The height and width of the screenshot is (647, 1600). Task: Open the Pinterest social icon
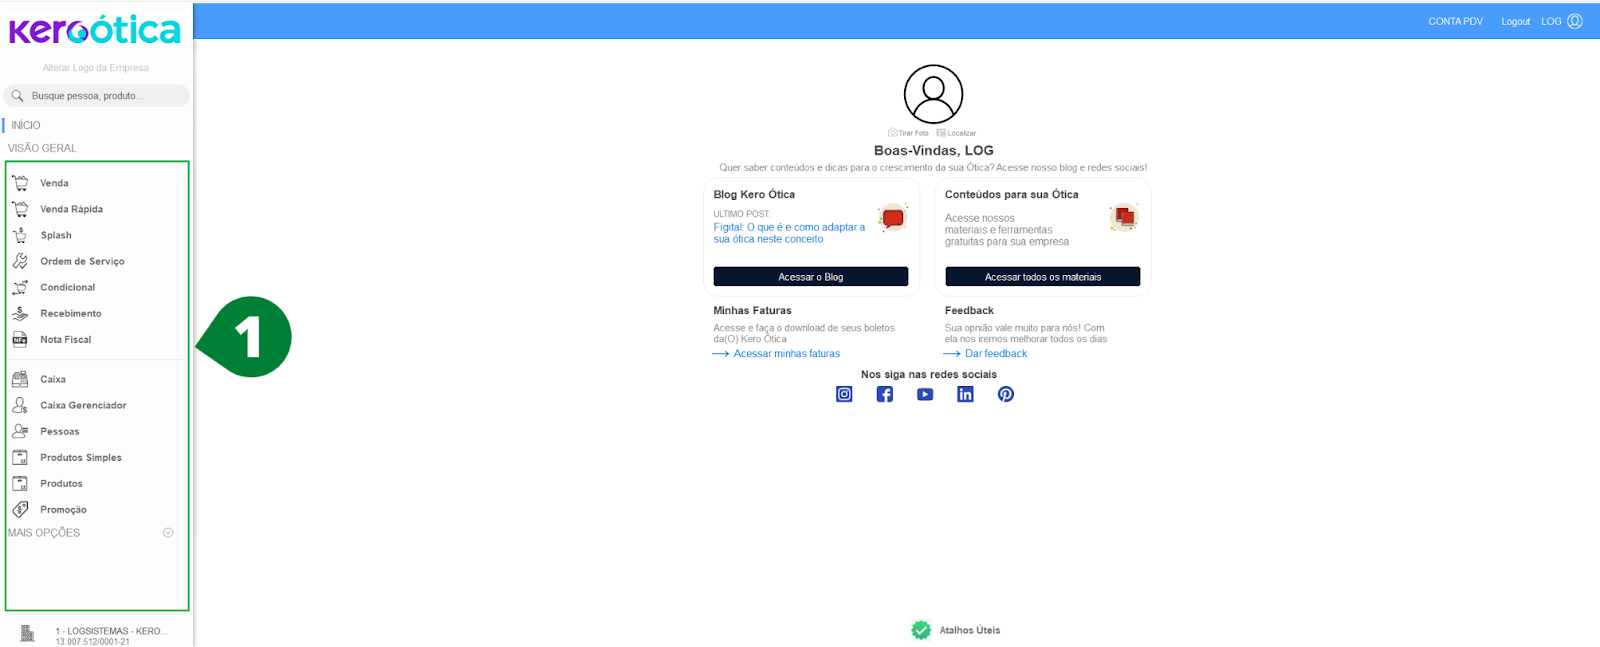[1006, 394]
